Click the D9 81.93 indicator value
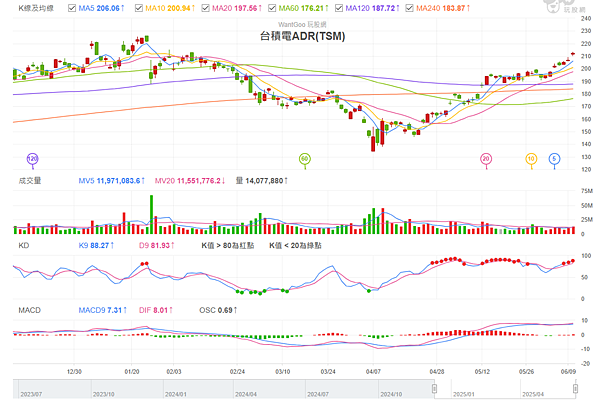This screenshot has height=405, width=600. 157,245
